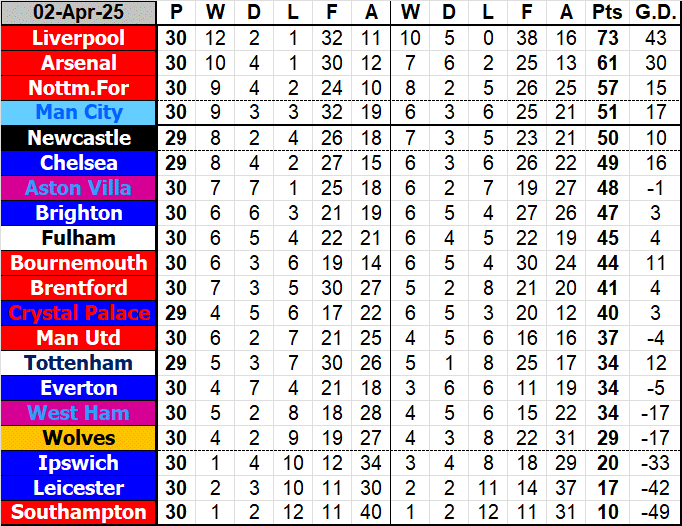Image resolution: width=682 pixels, height=526 pixels.
Task: Select the Pts column header
Action: [x=605, y=13]
